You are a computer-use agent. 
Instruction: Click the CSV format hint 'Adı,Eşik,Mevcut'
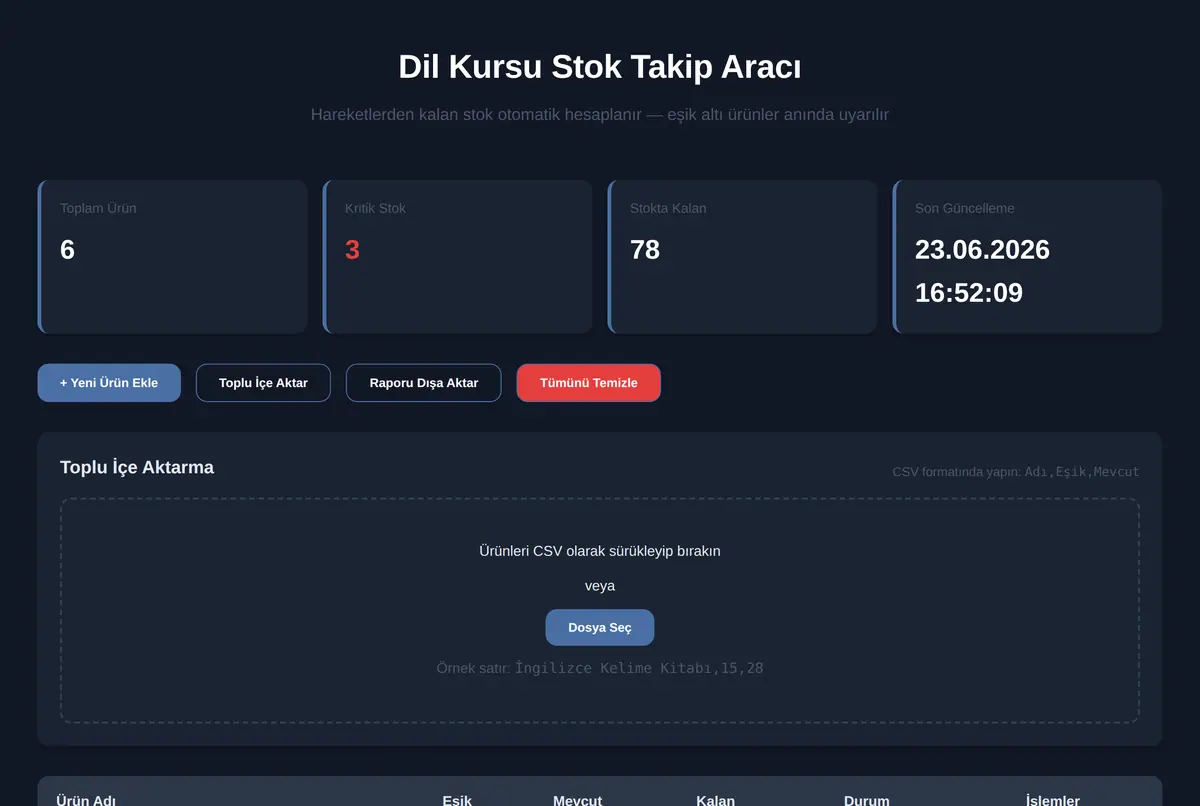[1082, 472]
